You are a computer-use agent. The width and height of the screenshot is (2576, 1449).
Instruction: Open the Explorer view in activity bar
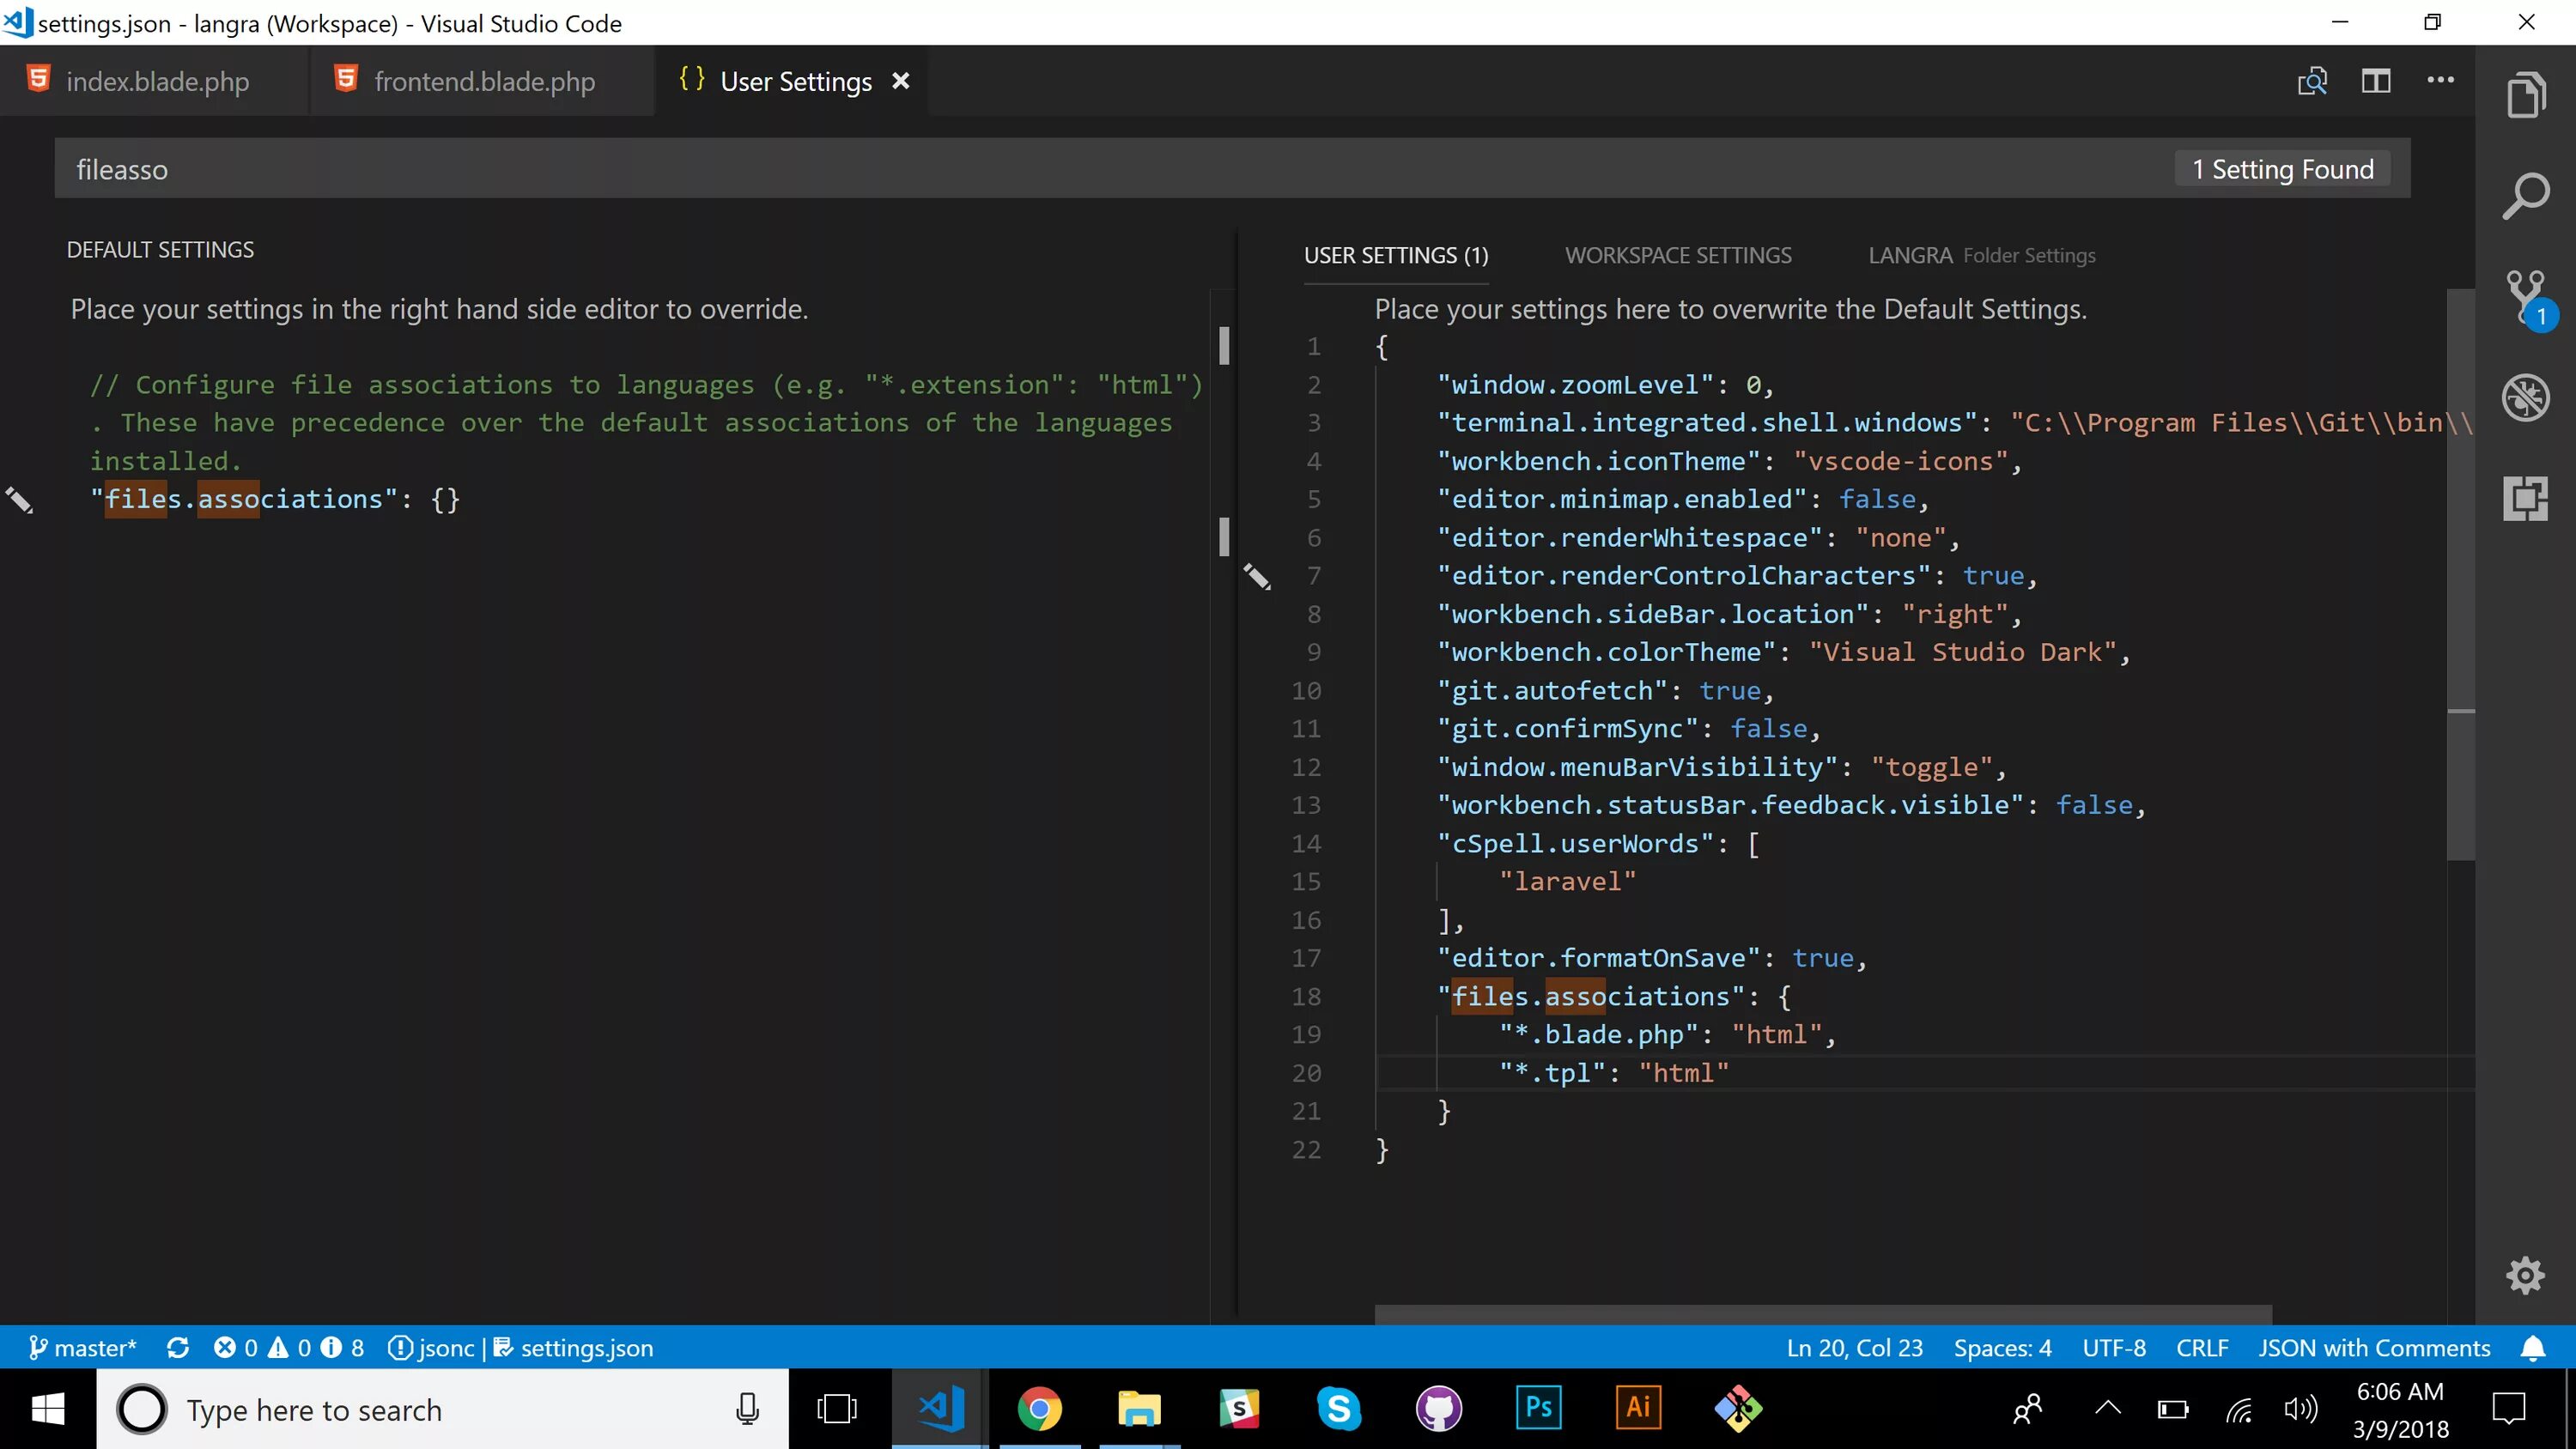click(2526, 95)
